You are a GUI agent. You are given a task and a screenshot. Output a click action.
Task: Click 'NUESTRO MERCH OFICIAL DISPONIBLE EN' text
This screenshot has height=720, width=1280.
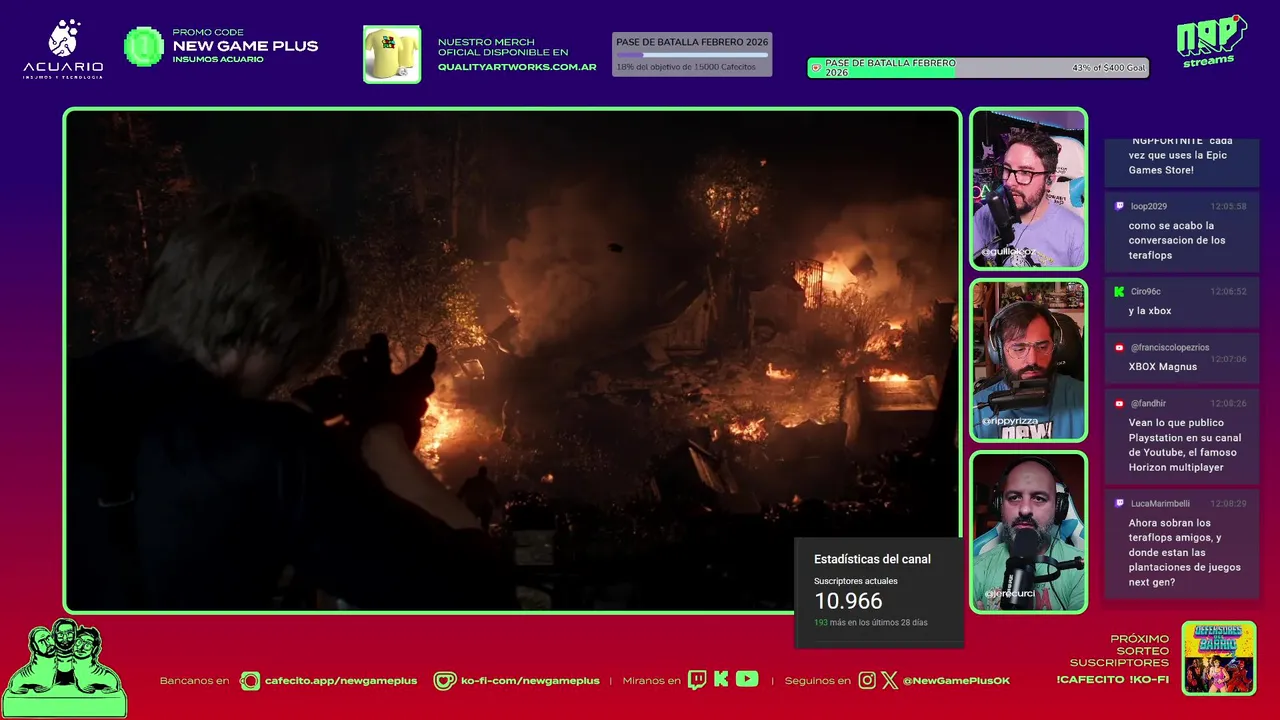[503, 47]
